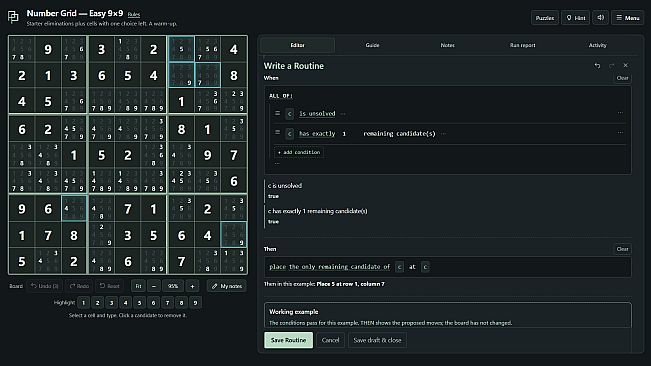Toggle highlight for digit 1
Screen dimensions: 651x366
click(83, 303)
